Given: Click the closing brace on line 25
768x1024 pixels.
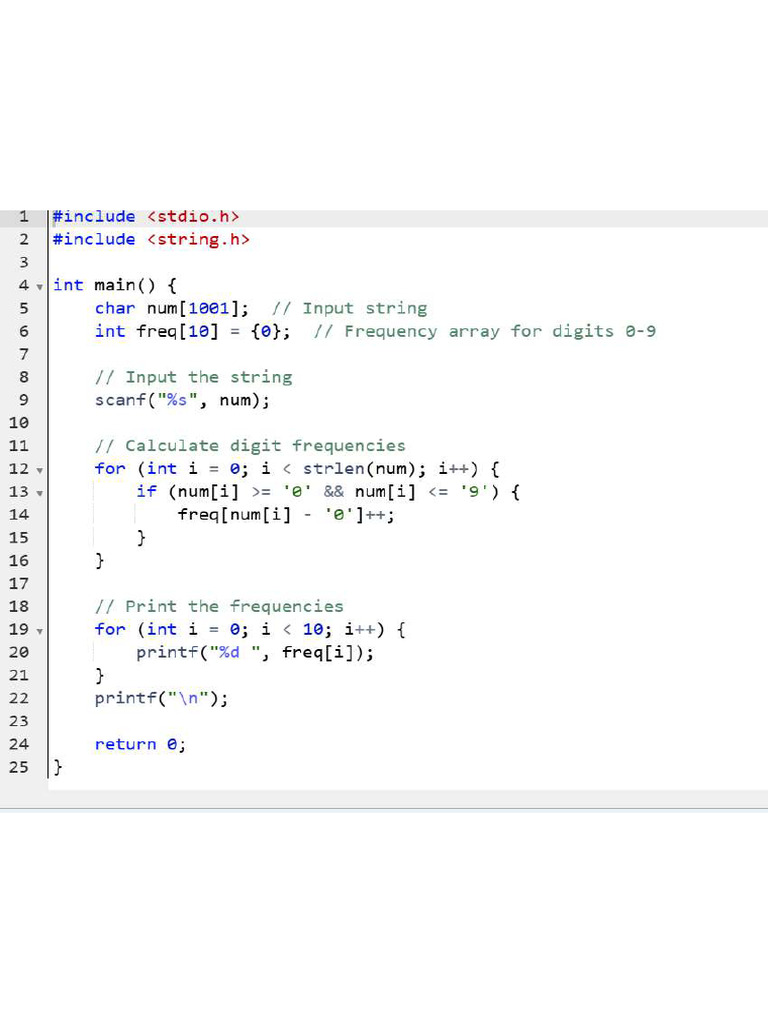Looking at the screenshot, I should (57, 767).
